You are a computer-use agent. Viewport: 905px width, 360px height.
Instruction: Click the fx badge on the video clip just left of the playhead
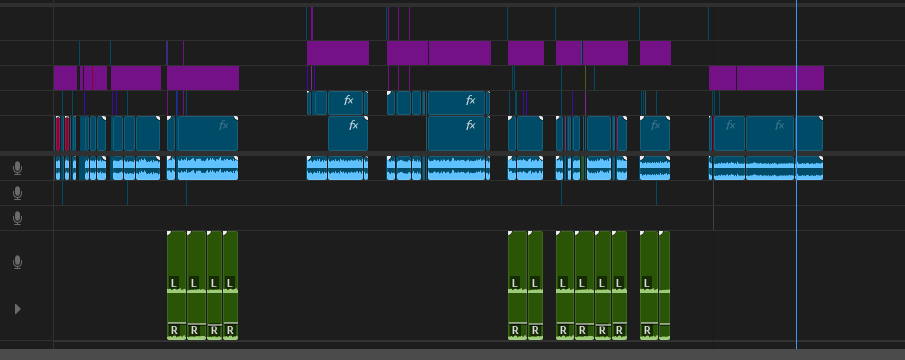(779, 125)
